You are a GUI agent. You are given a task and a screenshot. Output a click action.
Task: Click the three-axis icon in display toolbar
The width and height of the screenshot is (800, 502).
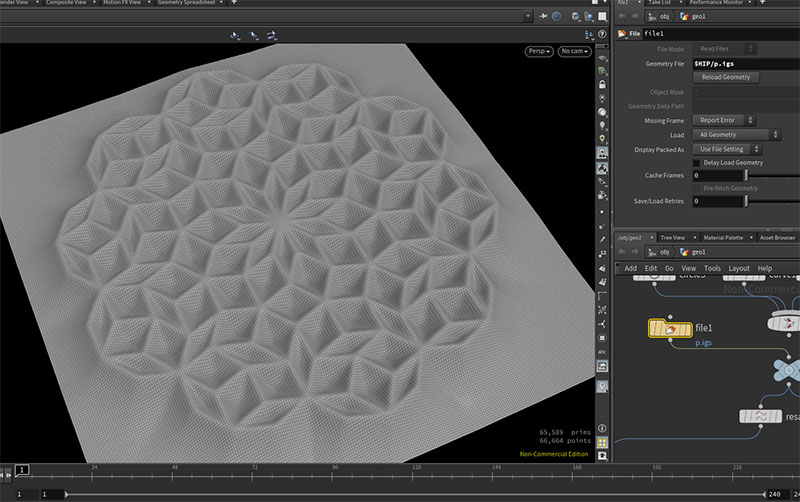[603, 323]
